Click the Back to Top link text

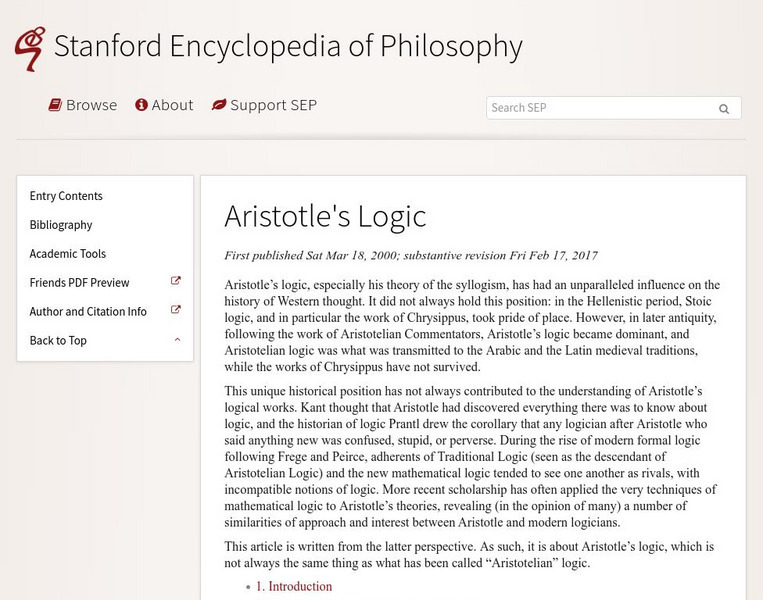coord(58,341)
